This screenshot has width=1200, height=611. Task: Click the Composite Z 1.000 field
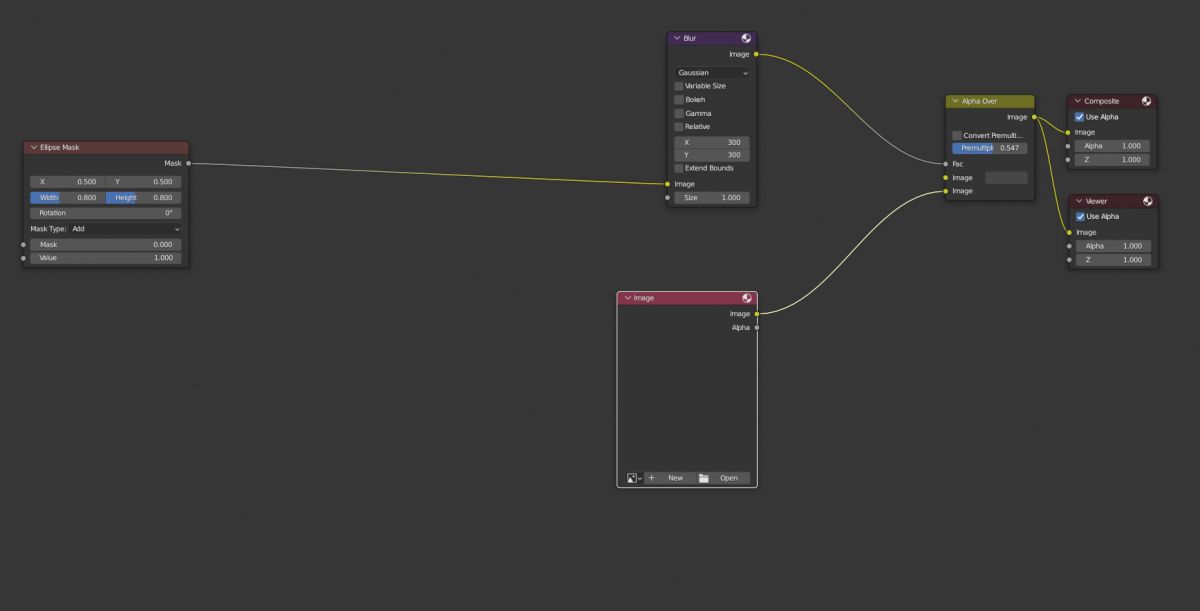pyautogui.click(x=1112, y=160)
